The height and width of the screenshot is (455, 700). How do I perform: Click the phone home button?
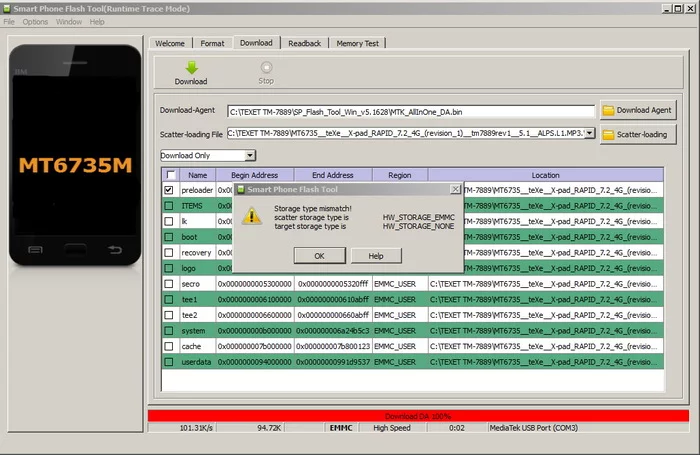[x=75, y=249]
